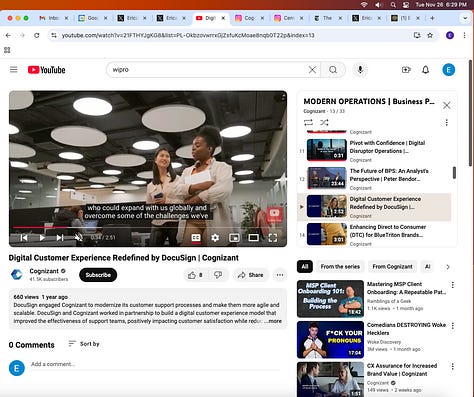This screenshot has width=474, height=397.
Task: Open macOS sound volume menu
Action: point(378,5)
